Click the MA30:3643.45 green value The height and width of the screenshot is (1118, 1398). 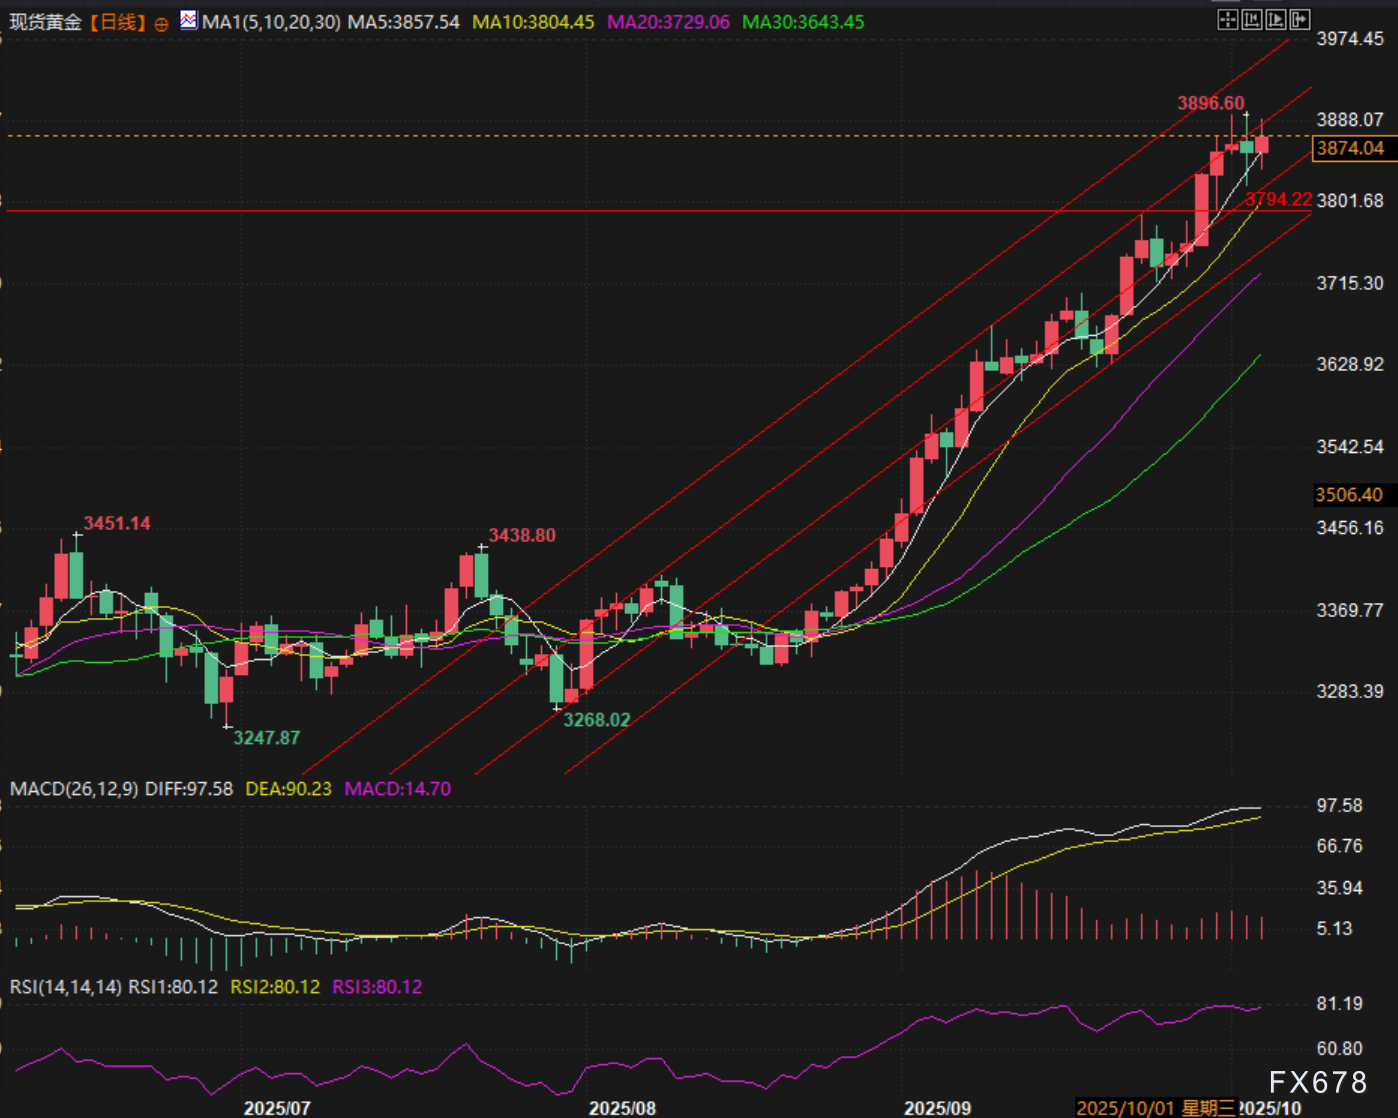coord(803,22)
